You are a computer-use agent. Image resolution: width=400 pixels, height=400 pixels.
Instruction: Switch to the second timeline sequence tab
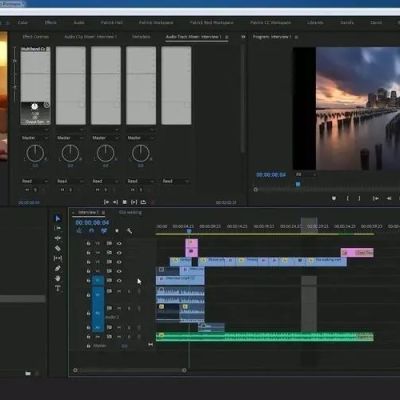130,212
